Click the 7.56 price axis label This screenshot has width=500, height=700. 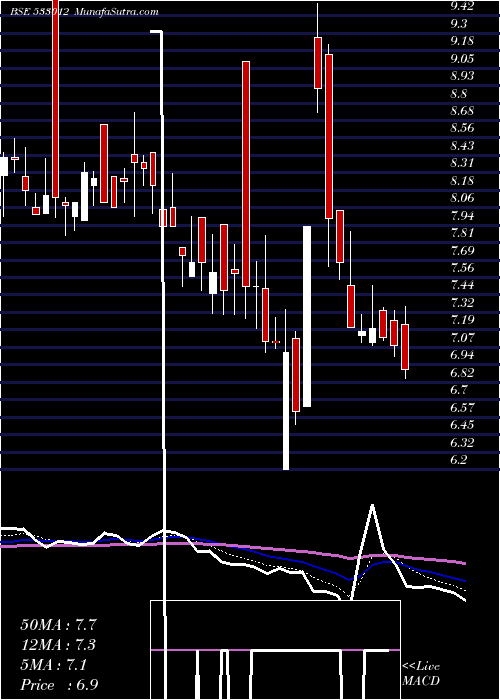coord(462,267)
